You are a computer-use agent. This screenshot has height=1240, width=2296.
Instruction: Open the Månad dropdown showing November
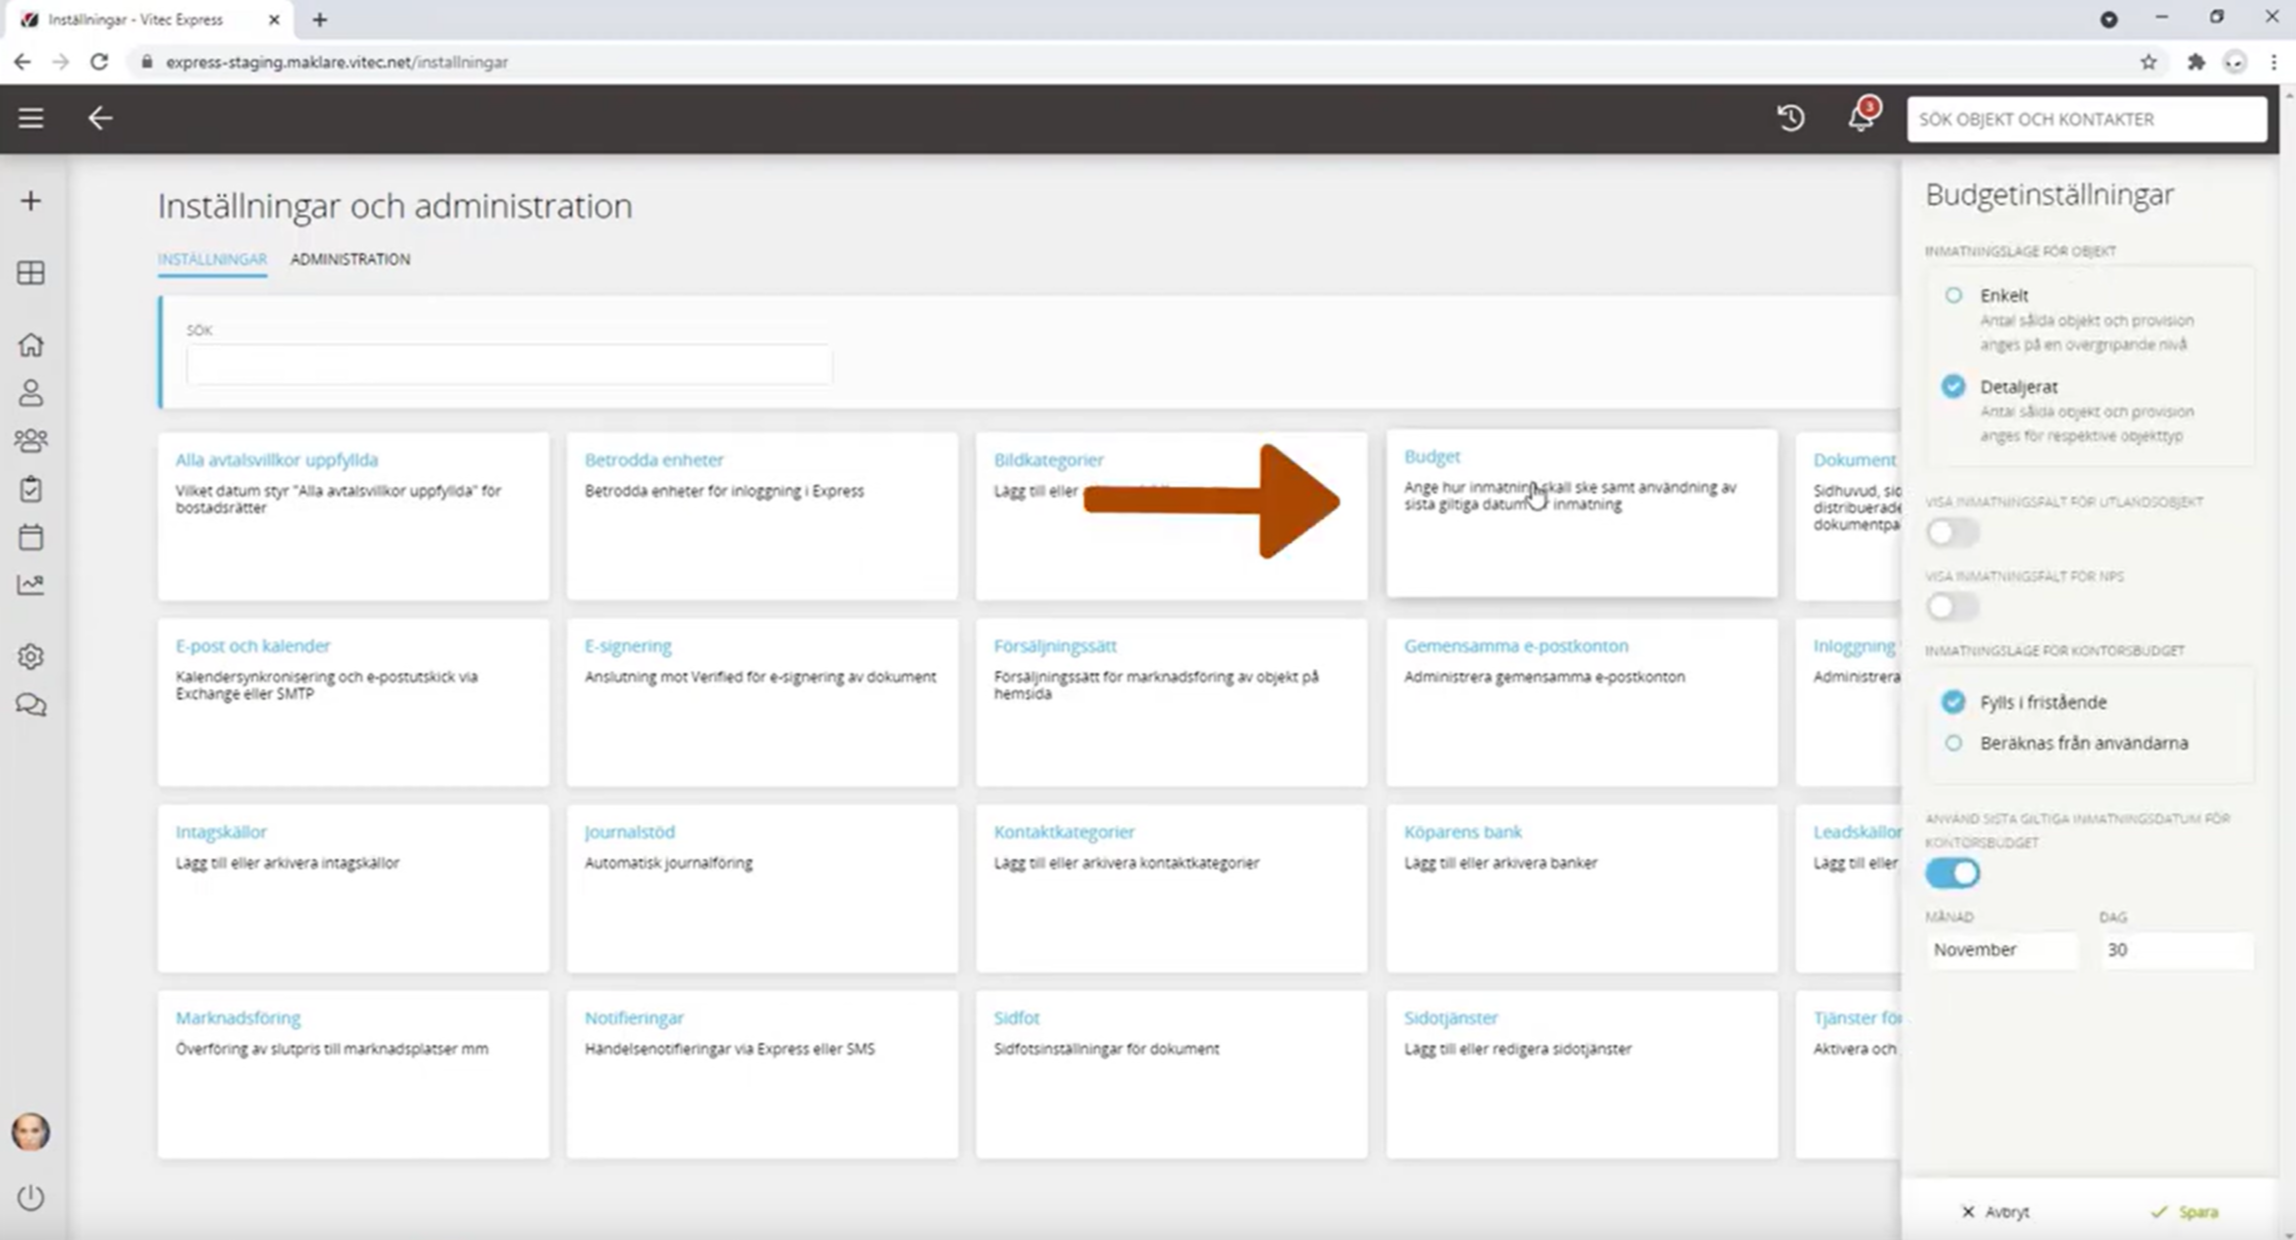2000,949
